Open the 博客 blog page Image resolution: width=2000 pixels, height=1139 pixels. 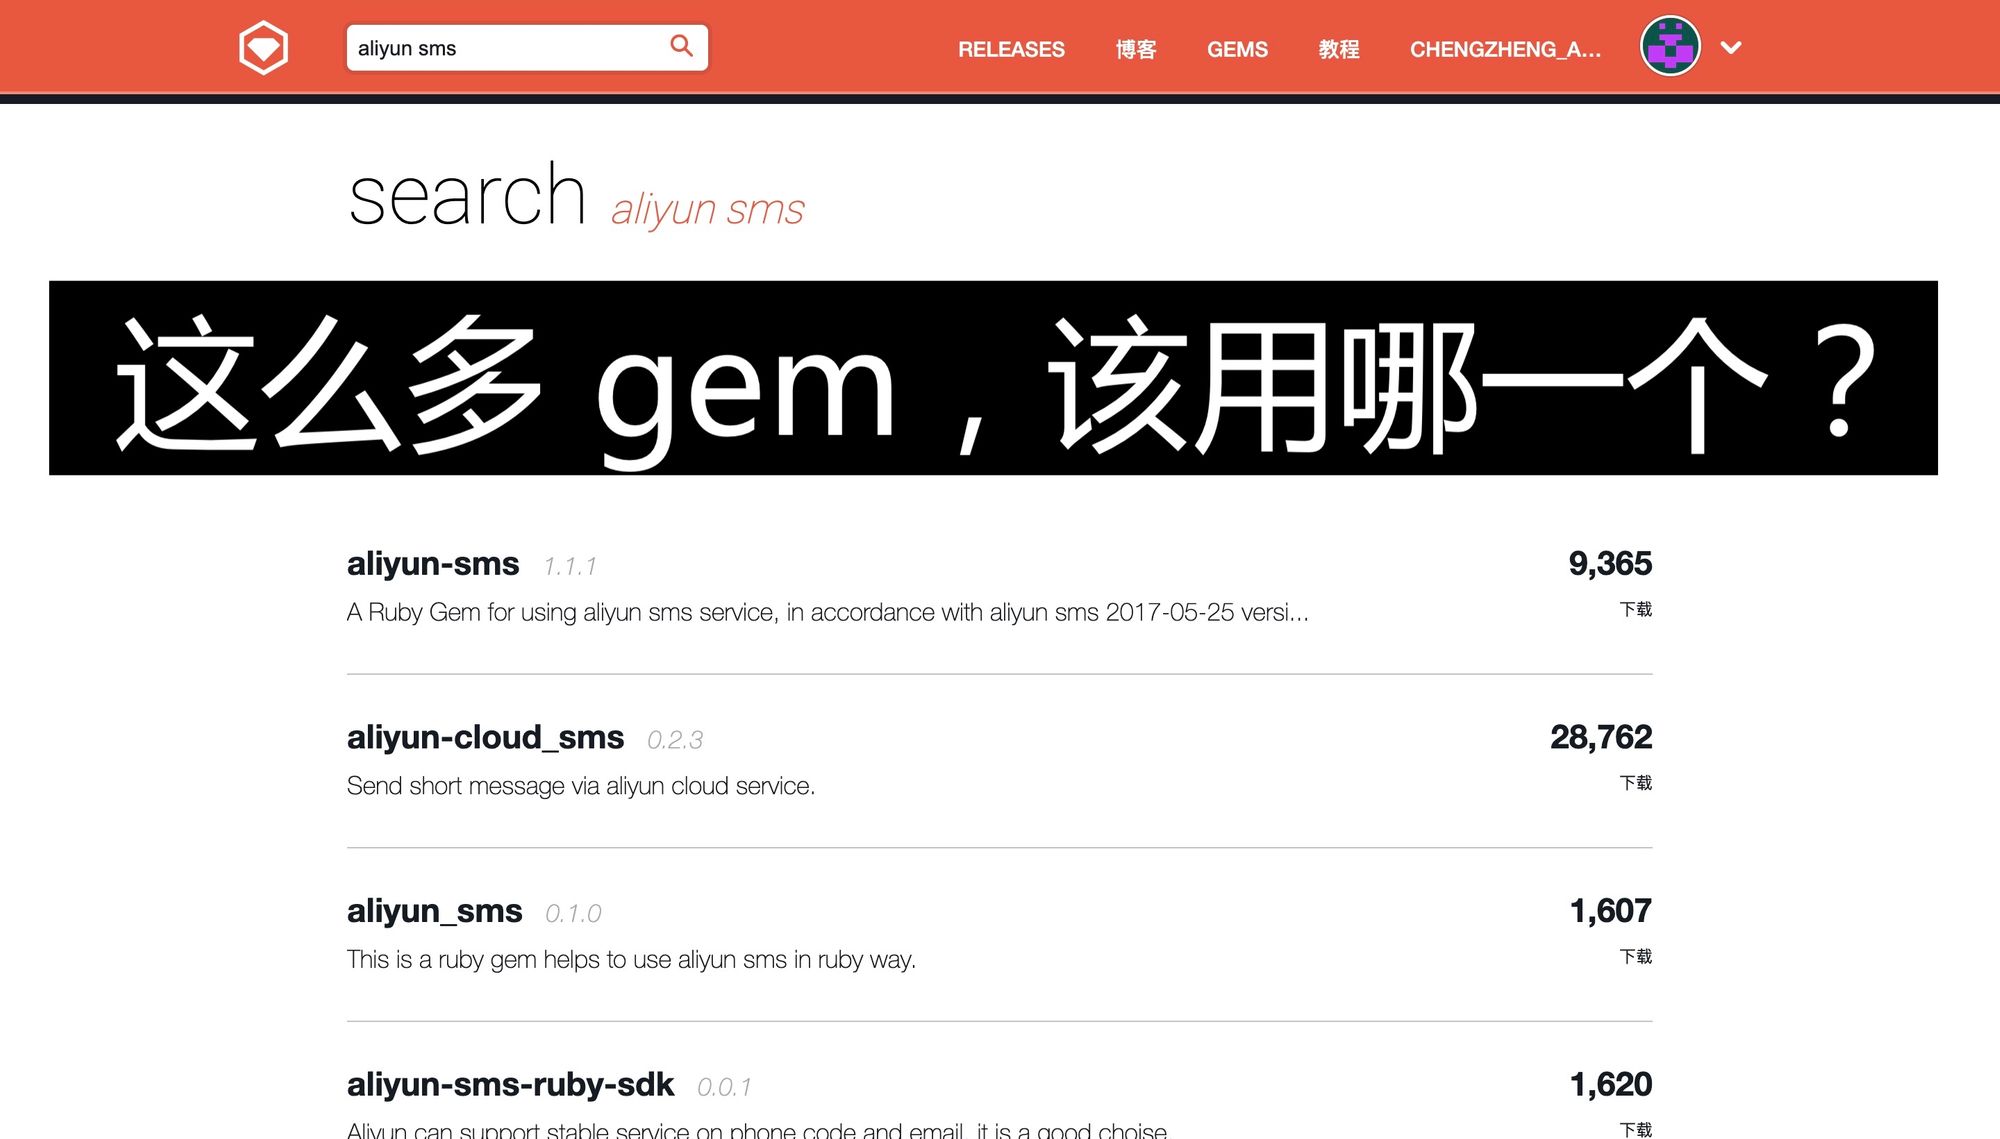point(1136,49)
